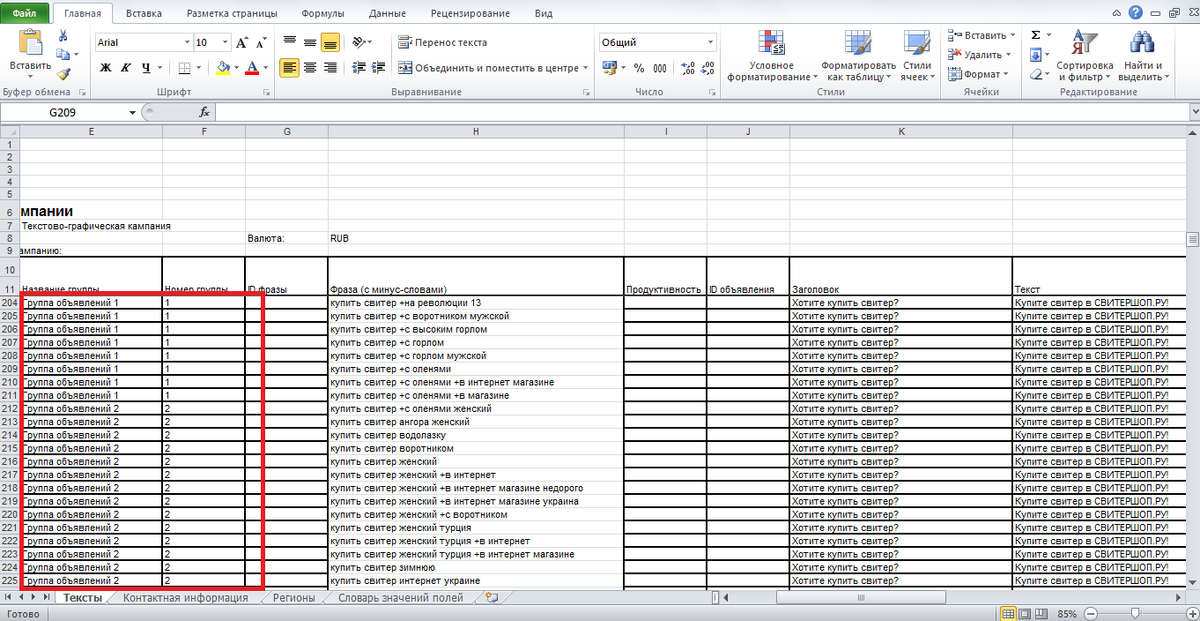Click the accounting currency format icon

[x=610, y=68]
